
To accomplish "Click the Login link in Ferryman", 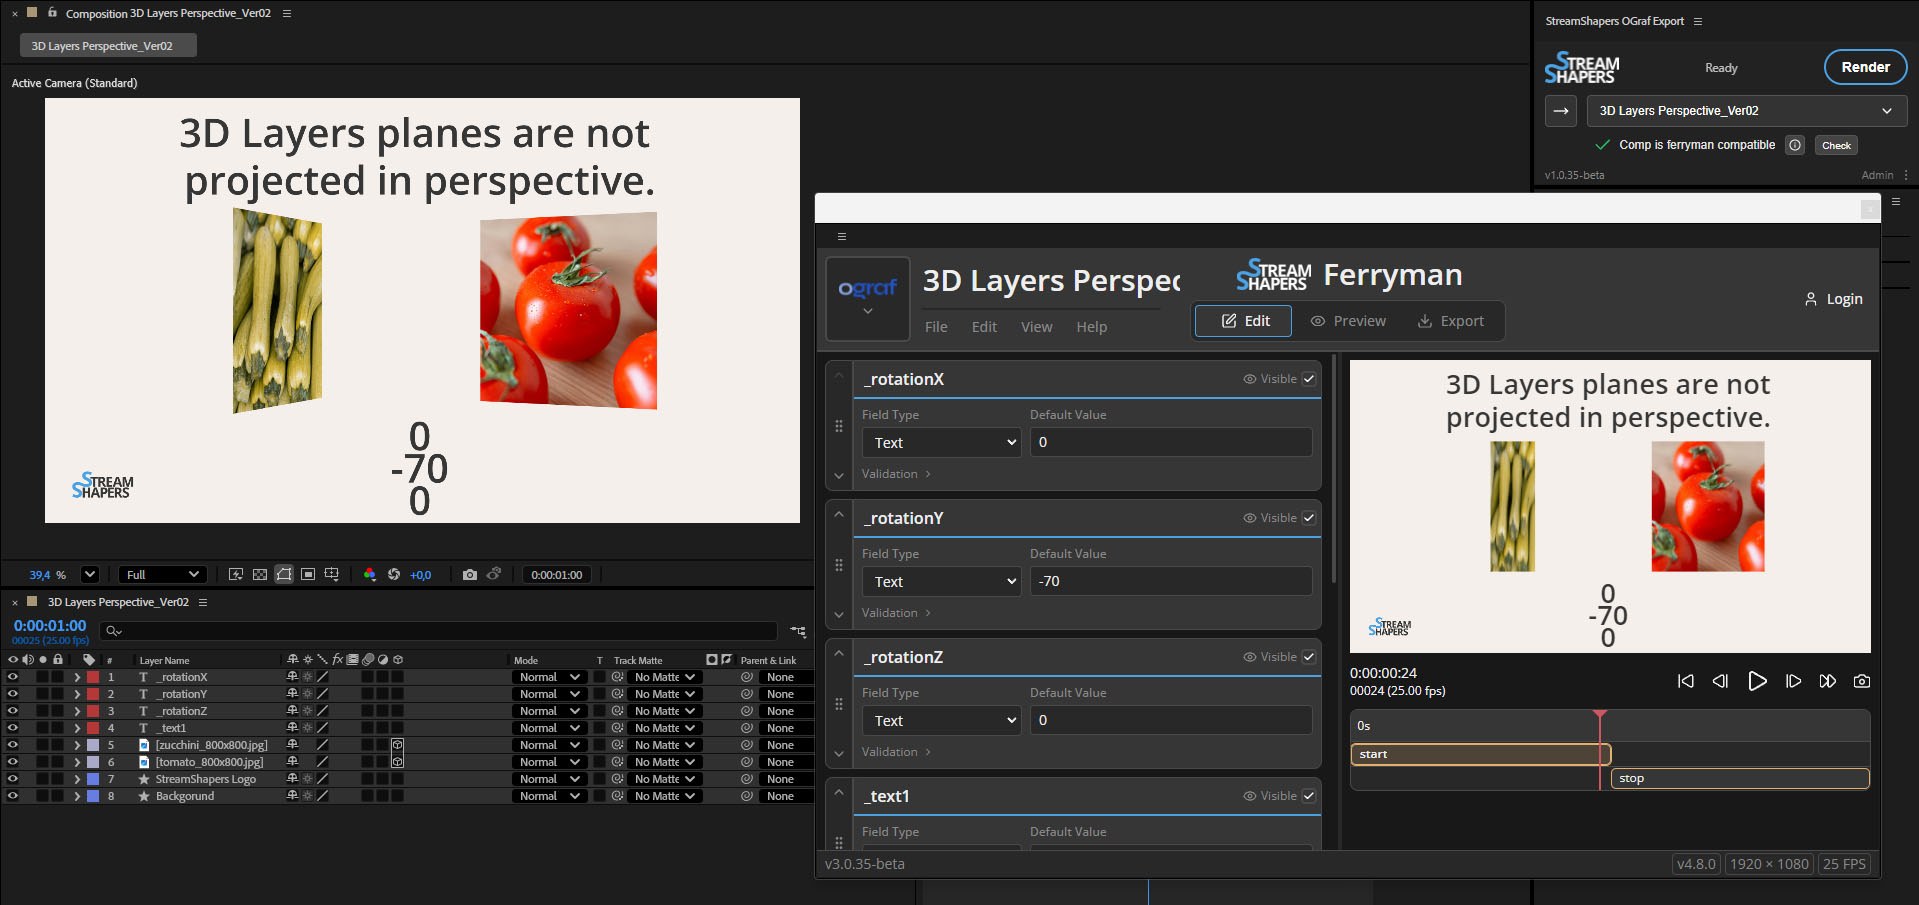I will [1834, 299].
